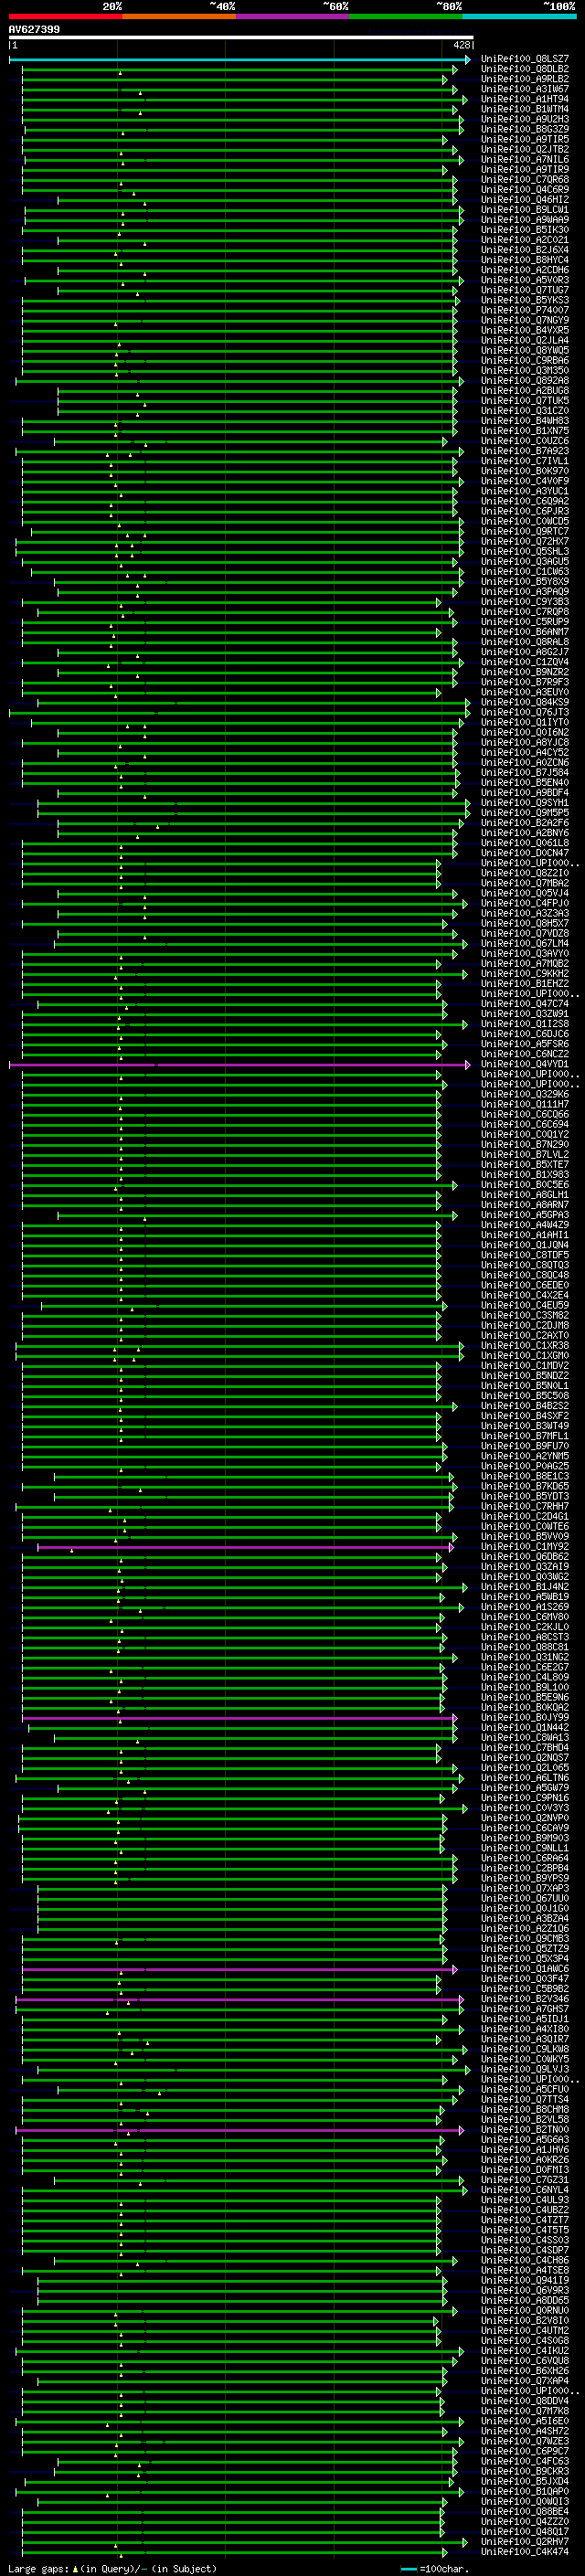585x2576 pixels.
Task: Select hit label UniRef100_Q4VYD1
Action: [x=525, y=1064]
